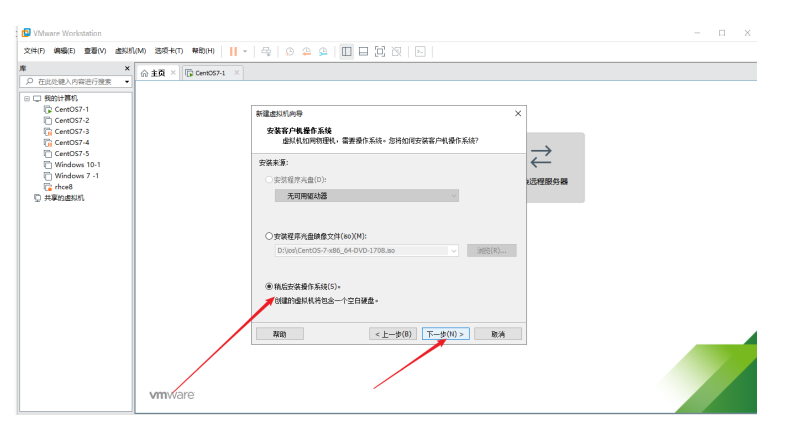Select Windows 7 -1 in the library tree
The image size is (786, 435).
[77, 175]
